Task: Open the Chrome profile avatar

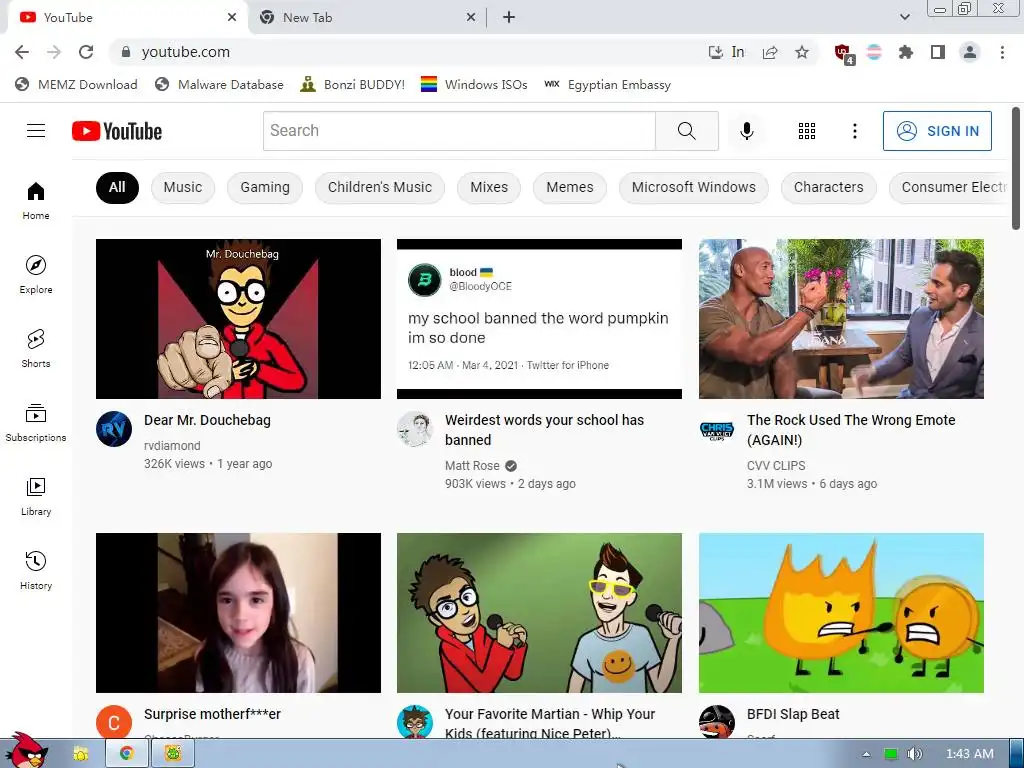Action: (970, 52)
